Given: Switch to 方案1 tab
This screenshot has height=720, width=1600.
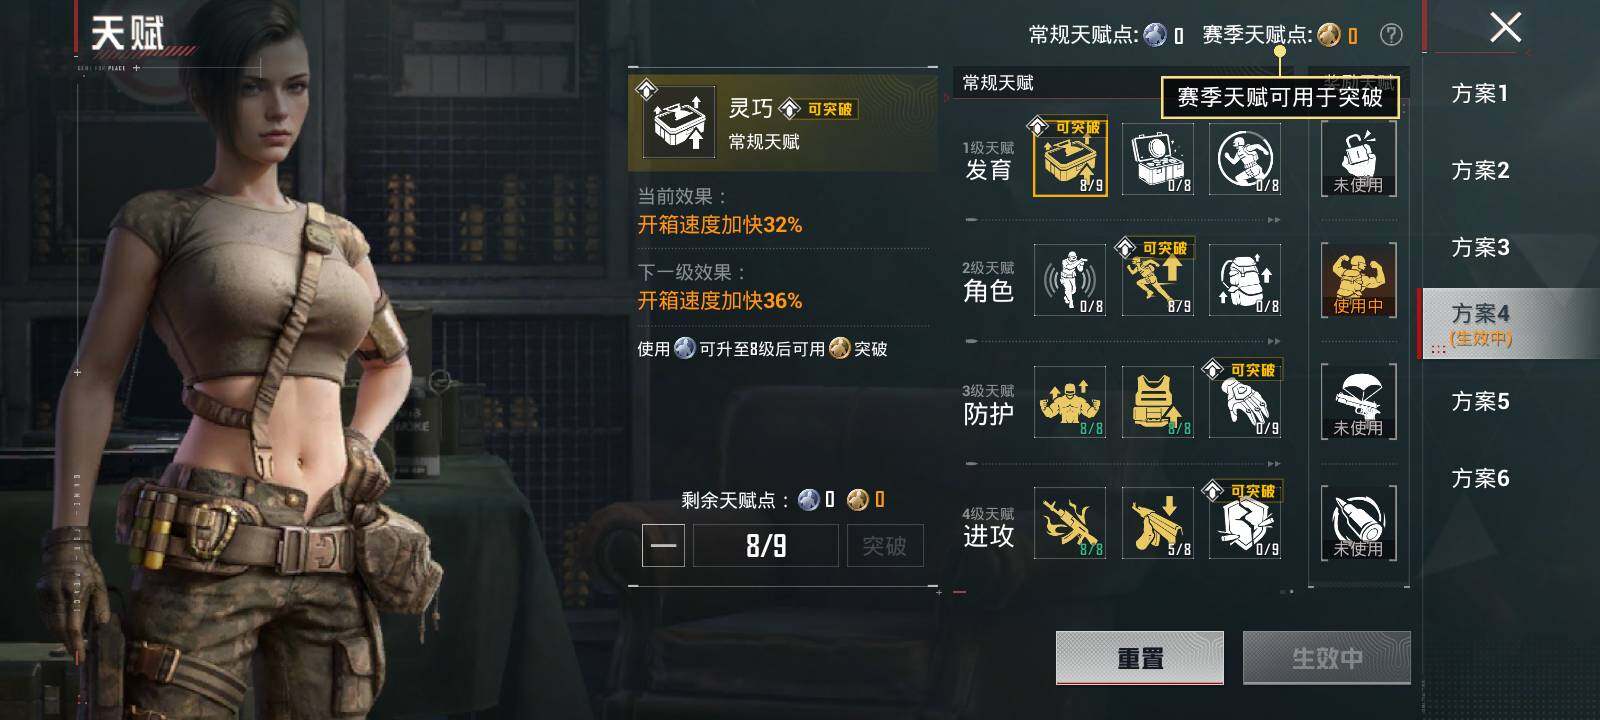Looking at the screenshot, I should click(x=1480, y=94).
